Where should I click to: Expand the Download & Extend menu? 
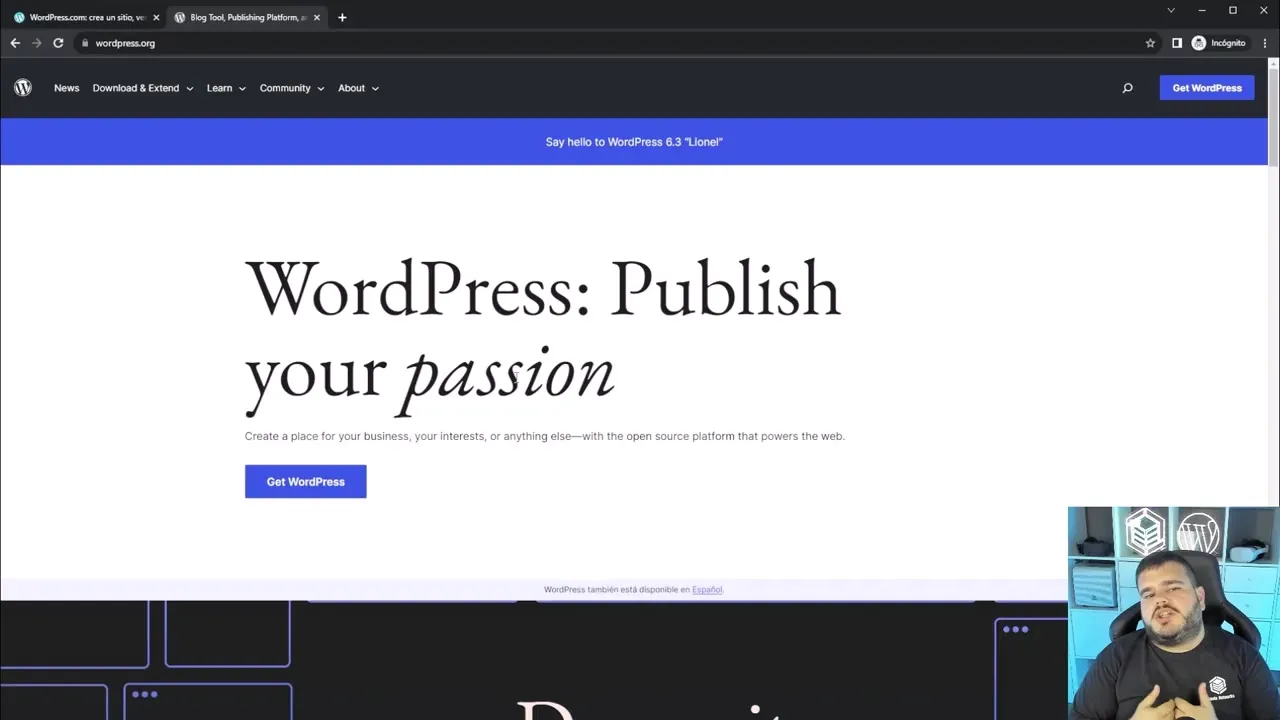pyautogui.click(x=143, y=88)
